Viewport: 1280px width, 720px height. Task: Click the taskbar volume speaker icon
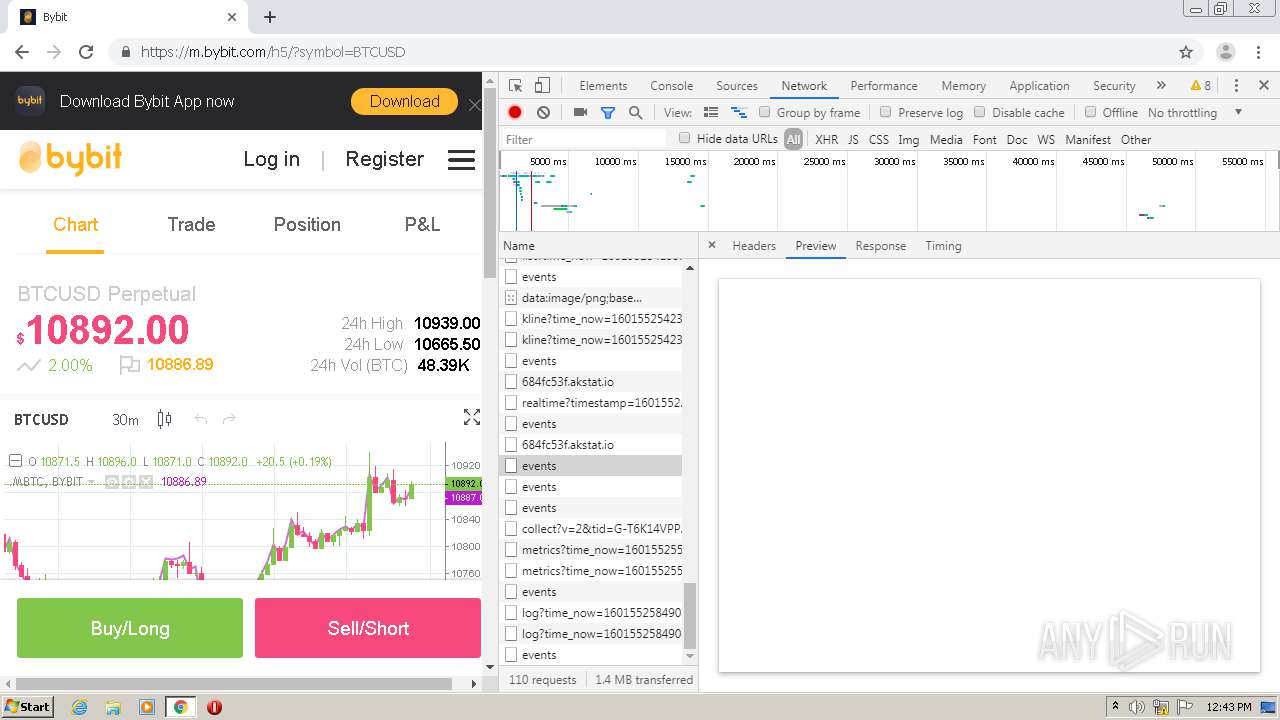(1137, 707)
